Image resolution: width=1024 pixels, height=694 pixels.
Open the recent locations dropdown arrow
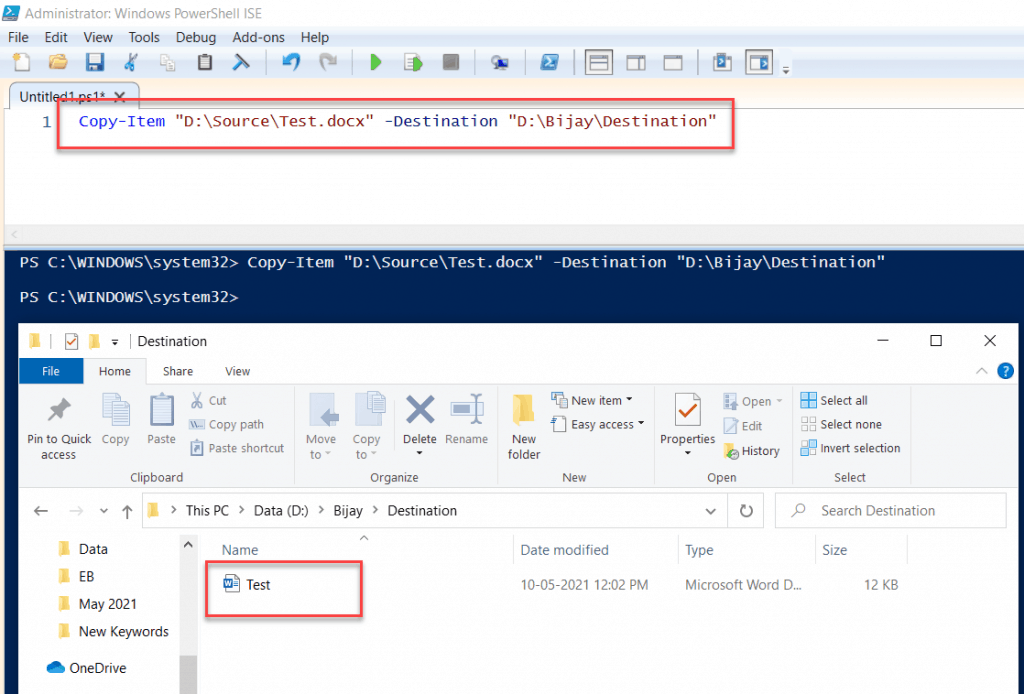103,511
